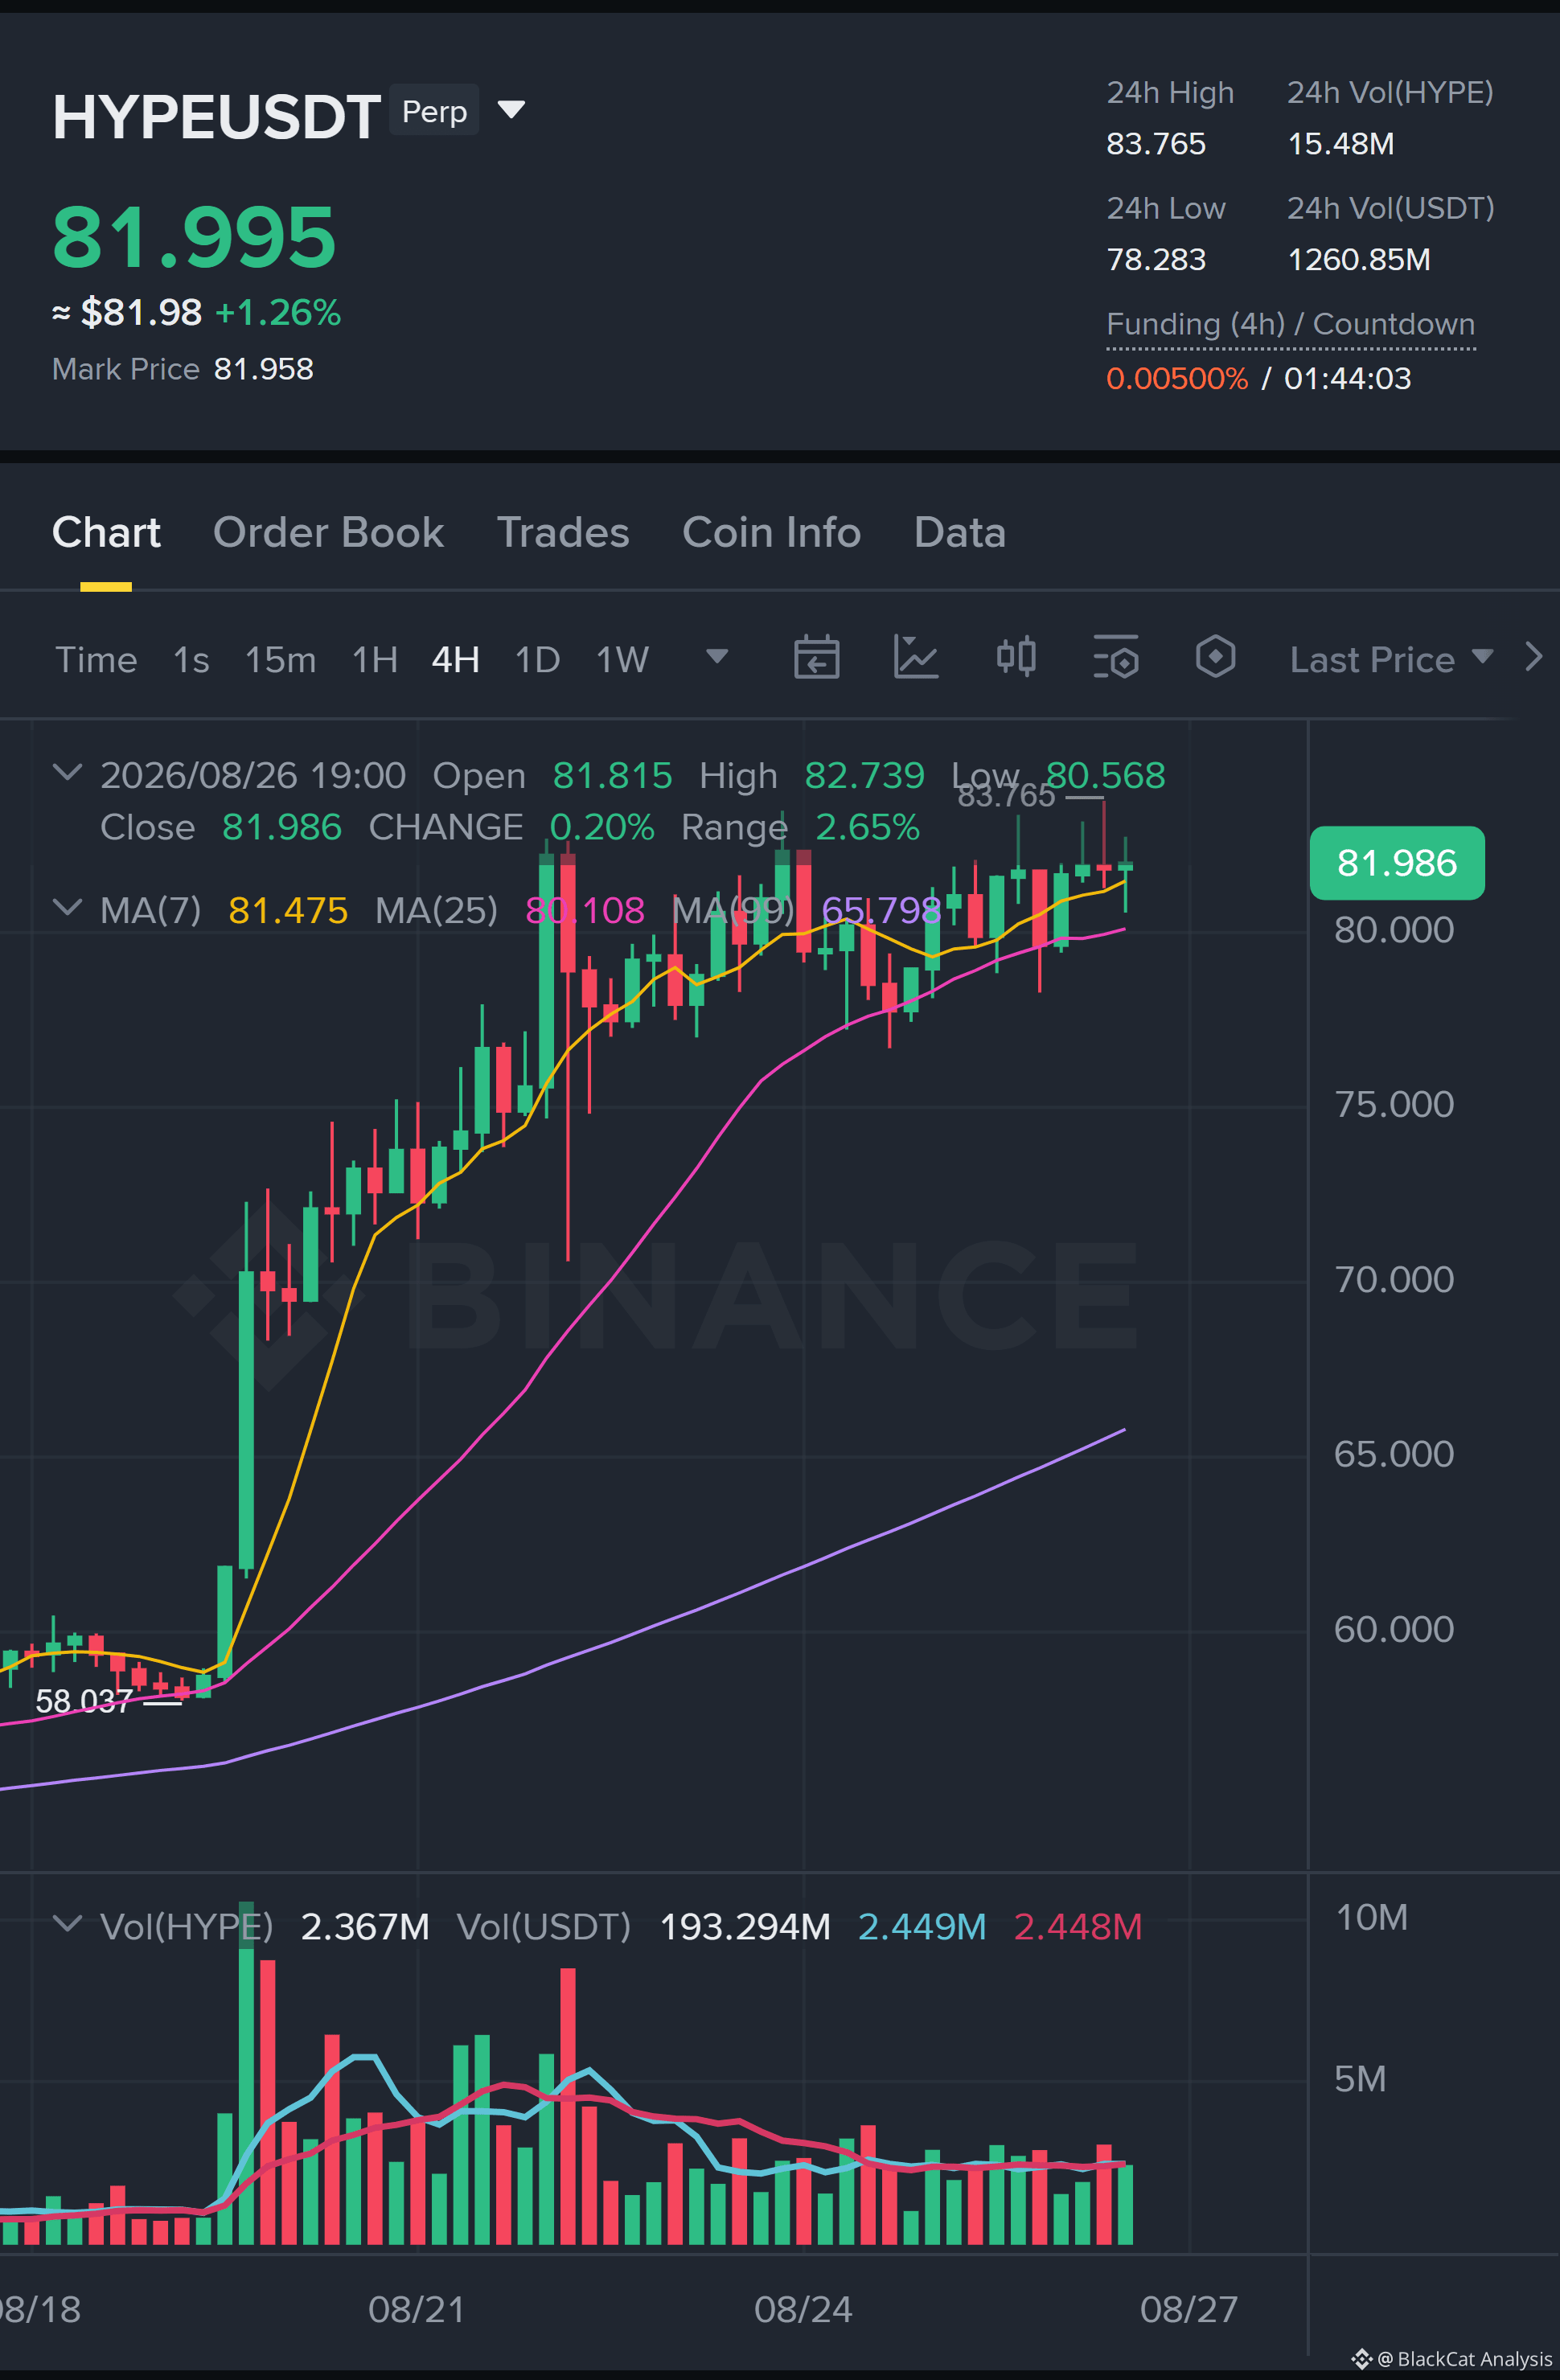Collapse the candle OHLC info row

(67, 772)
